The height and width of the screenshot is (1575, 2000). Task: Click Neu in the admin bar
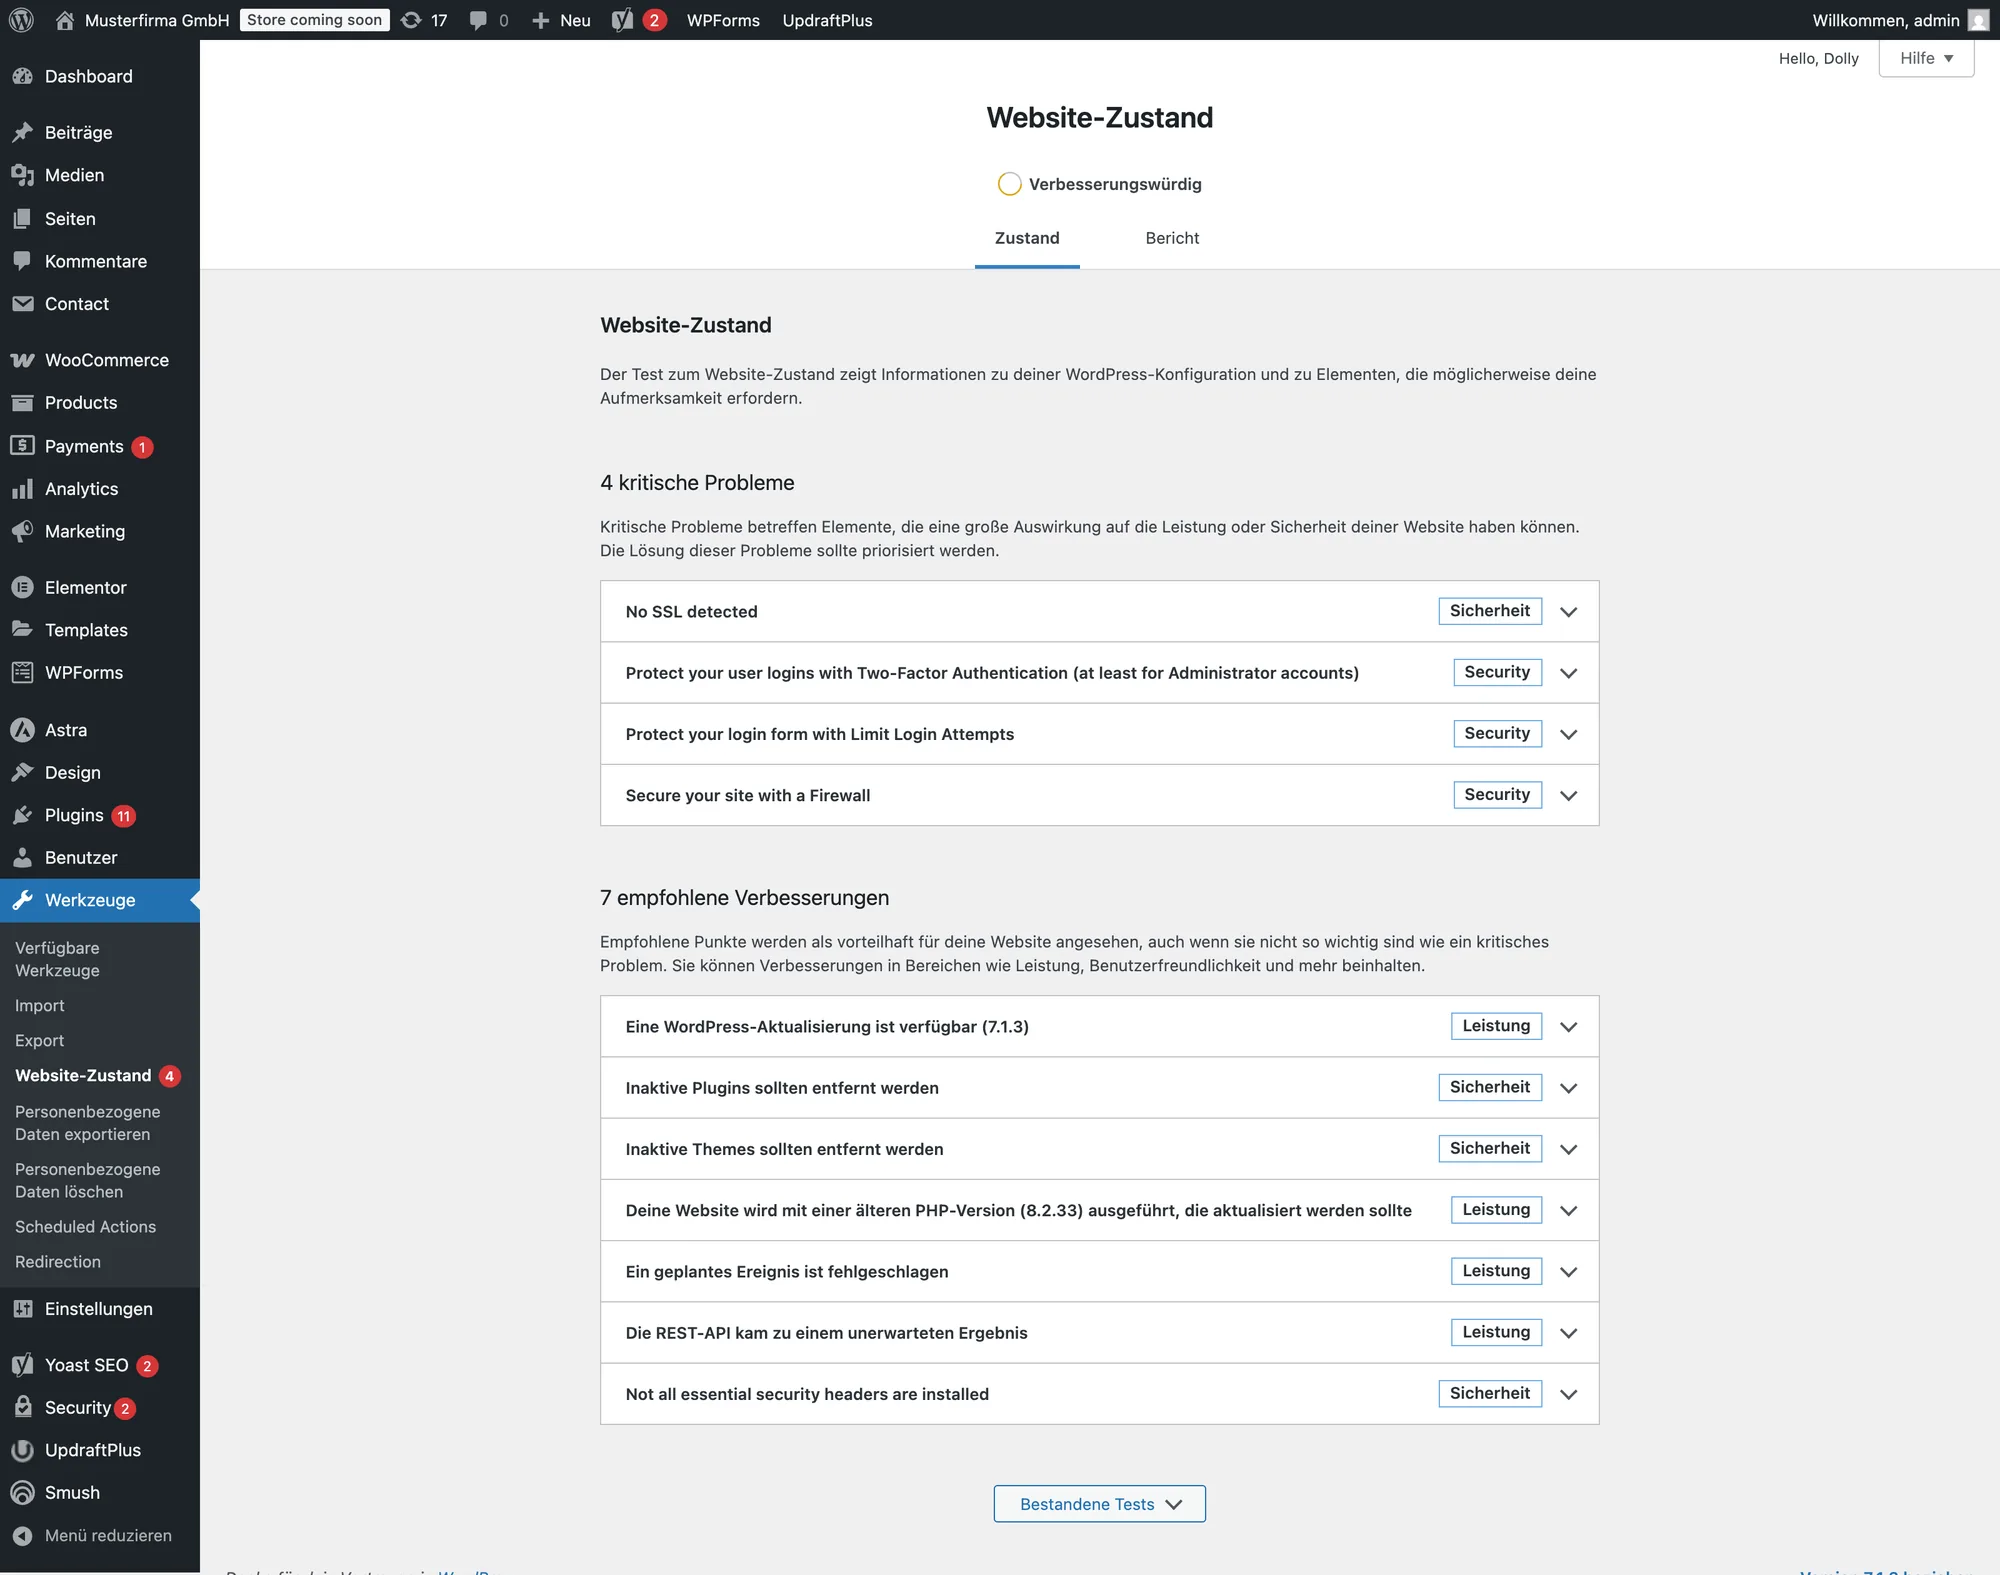(561, 20)
